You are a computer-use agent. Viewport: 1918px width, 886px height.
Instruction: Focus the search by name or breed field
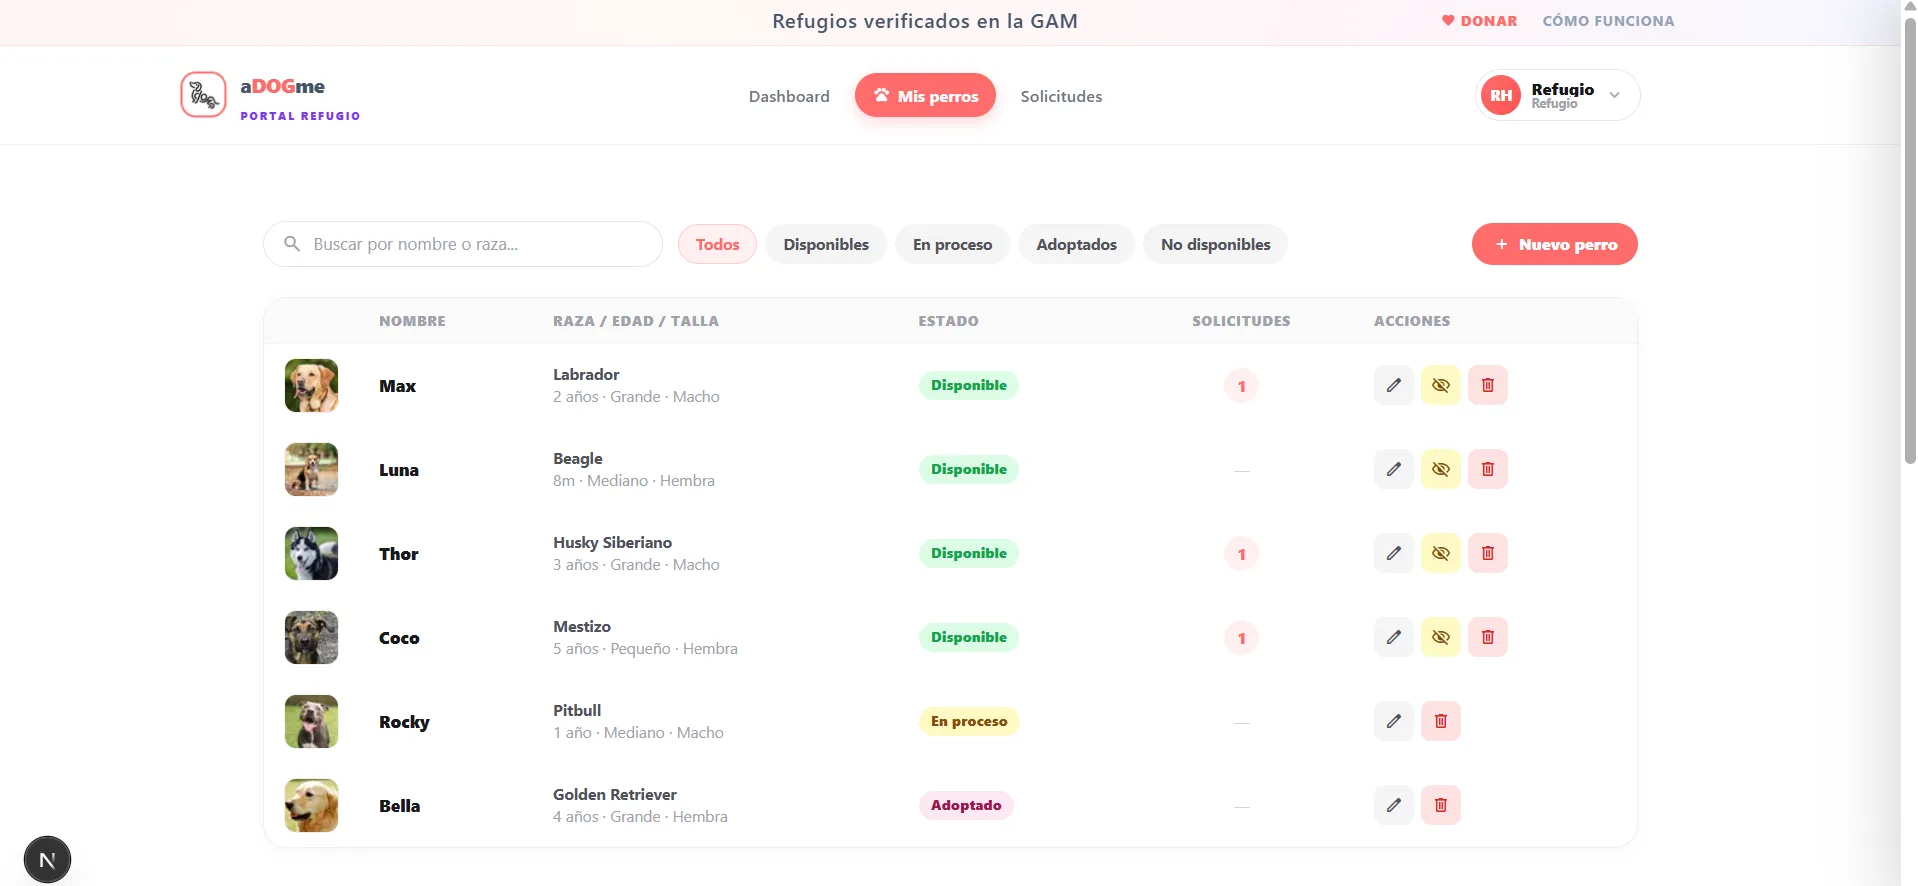[463, 244]
